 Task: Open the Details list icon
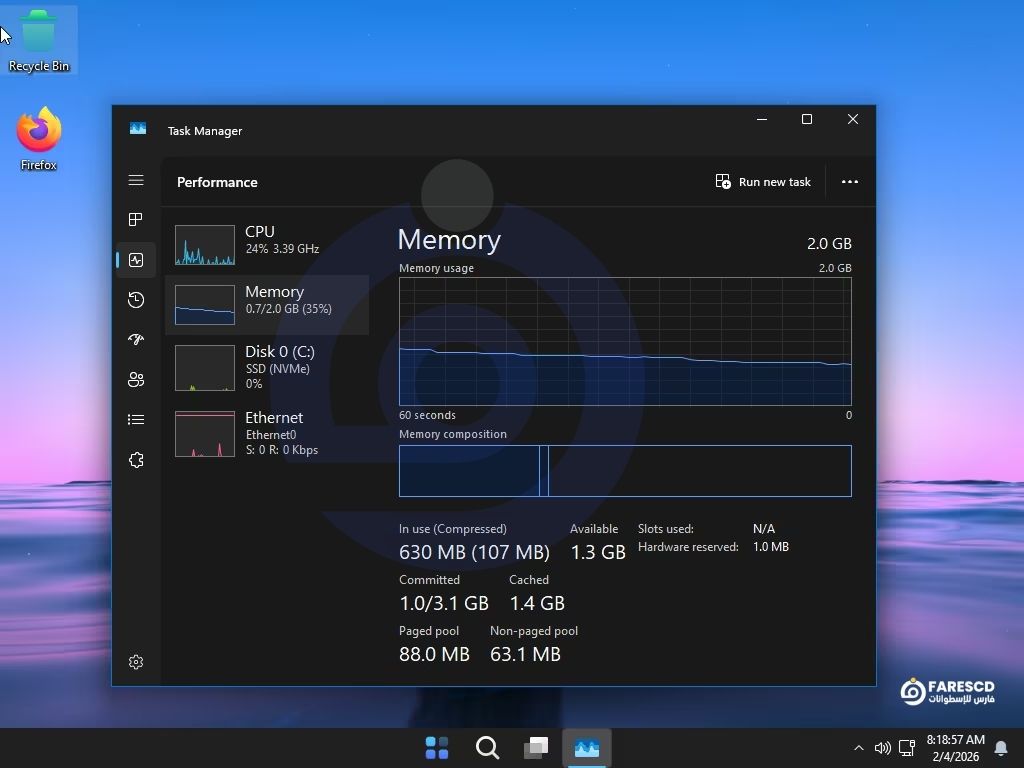coord(136,420)
